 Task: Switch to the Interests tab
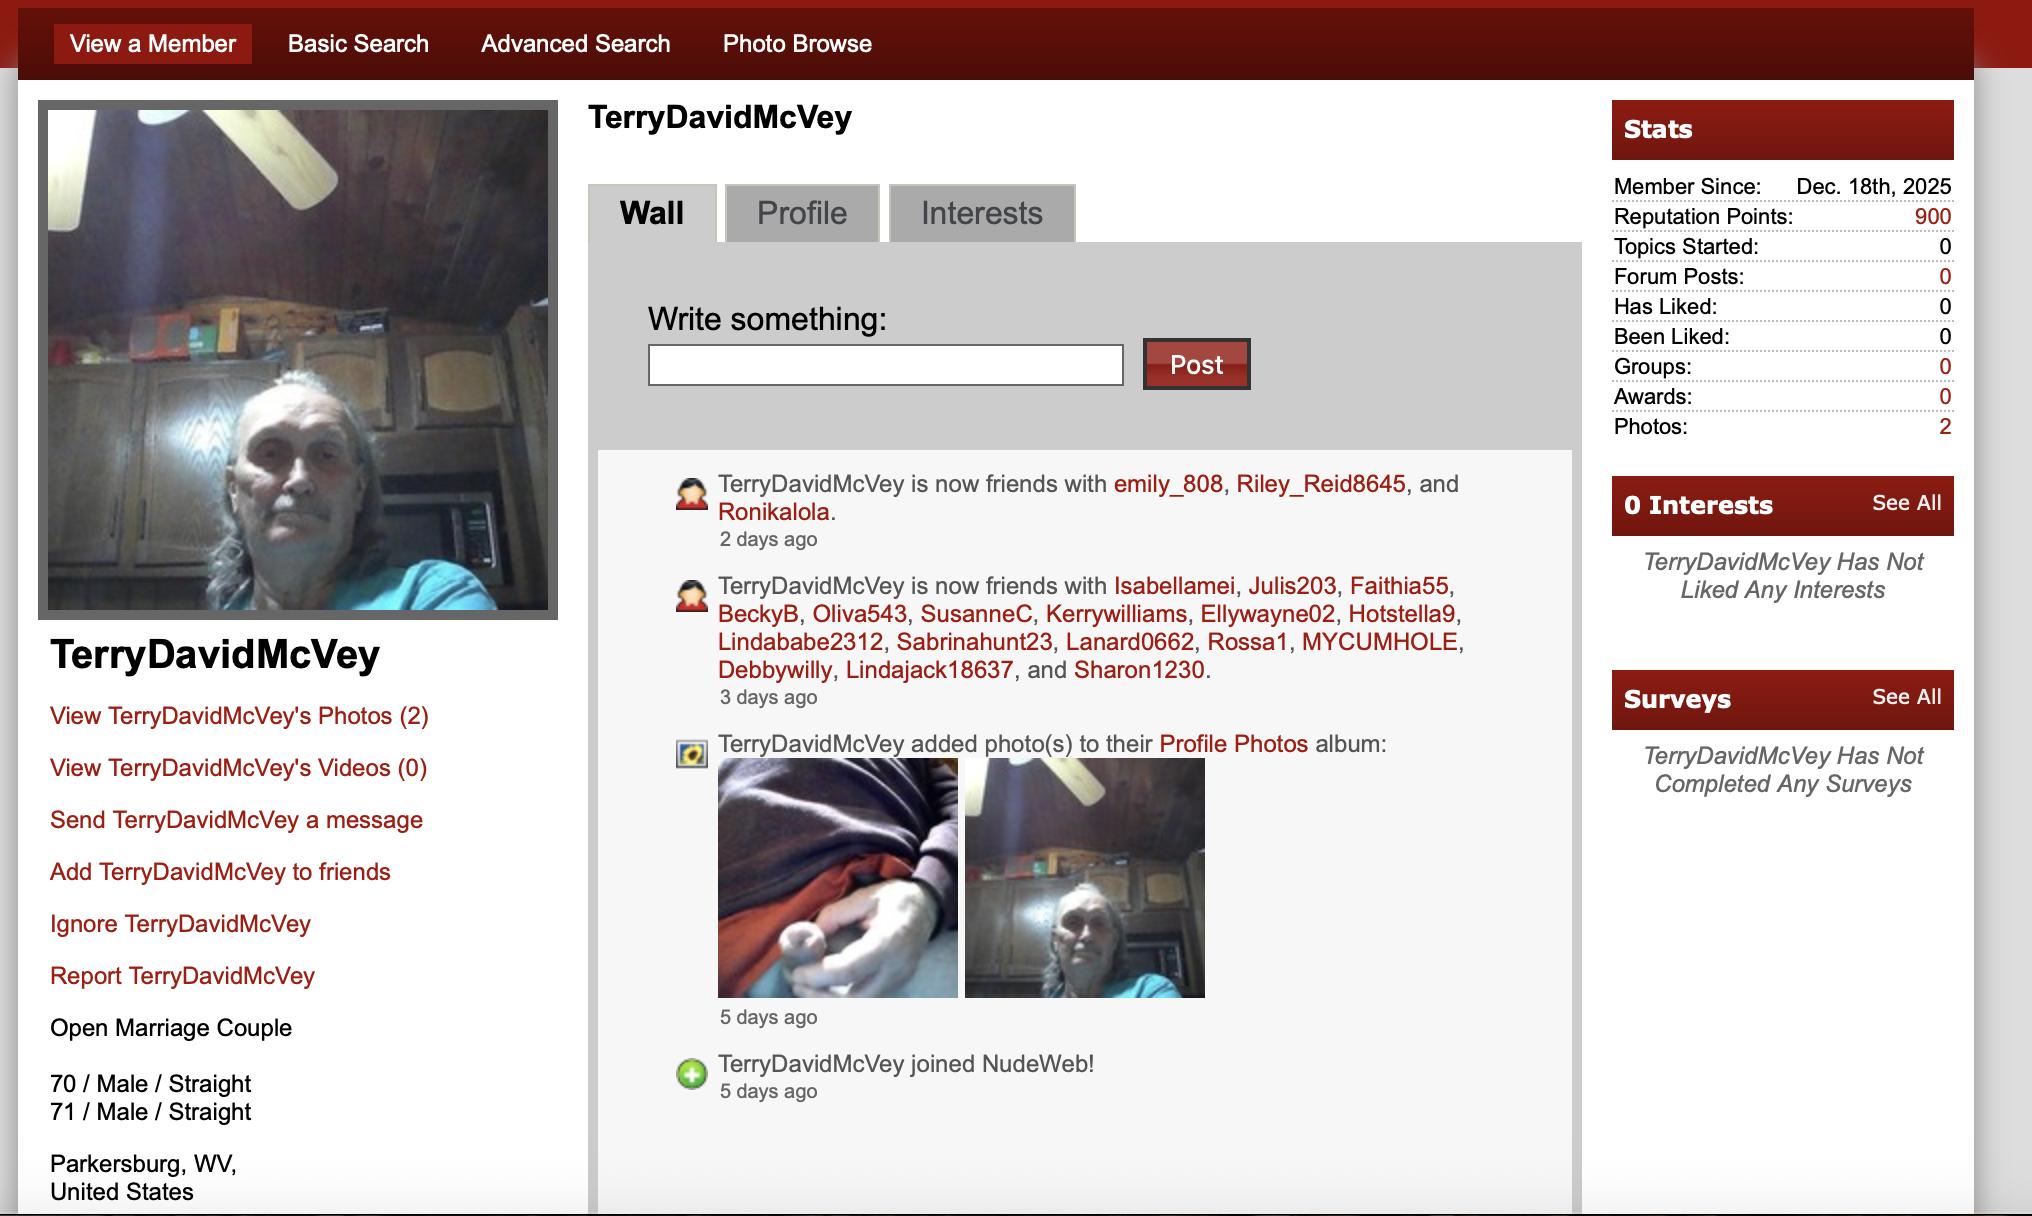981,213
